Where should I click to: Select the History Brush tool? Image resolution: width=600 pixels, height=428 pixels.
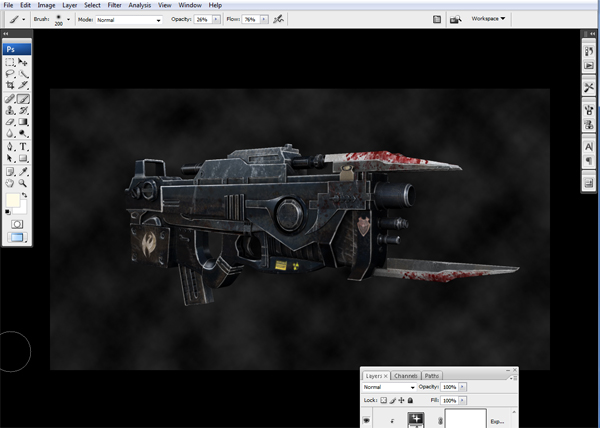click(x=23, y=111)
